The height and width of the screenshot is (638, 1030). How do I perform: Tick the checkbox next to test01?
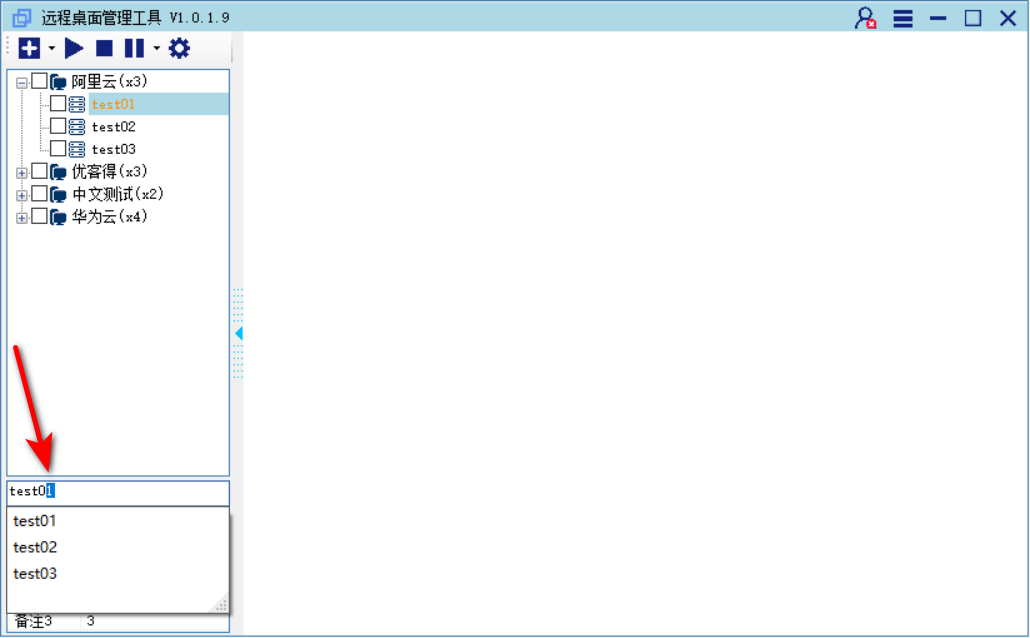coord(58,104)
